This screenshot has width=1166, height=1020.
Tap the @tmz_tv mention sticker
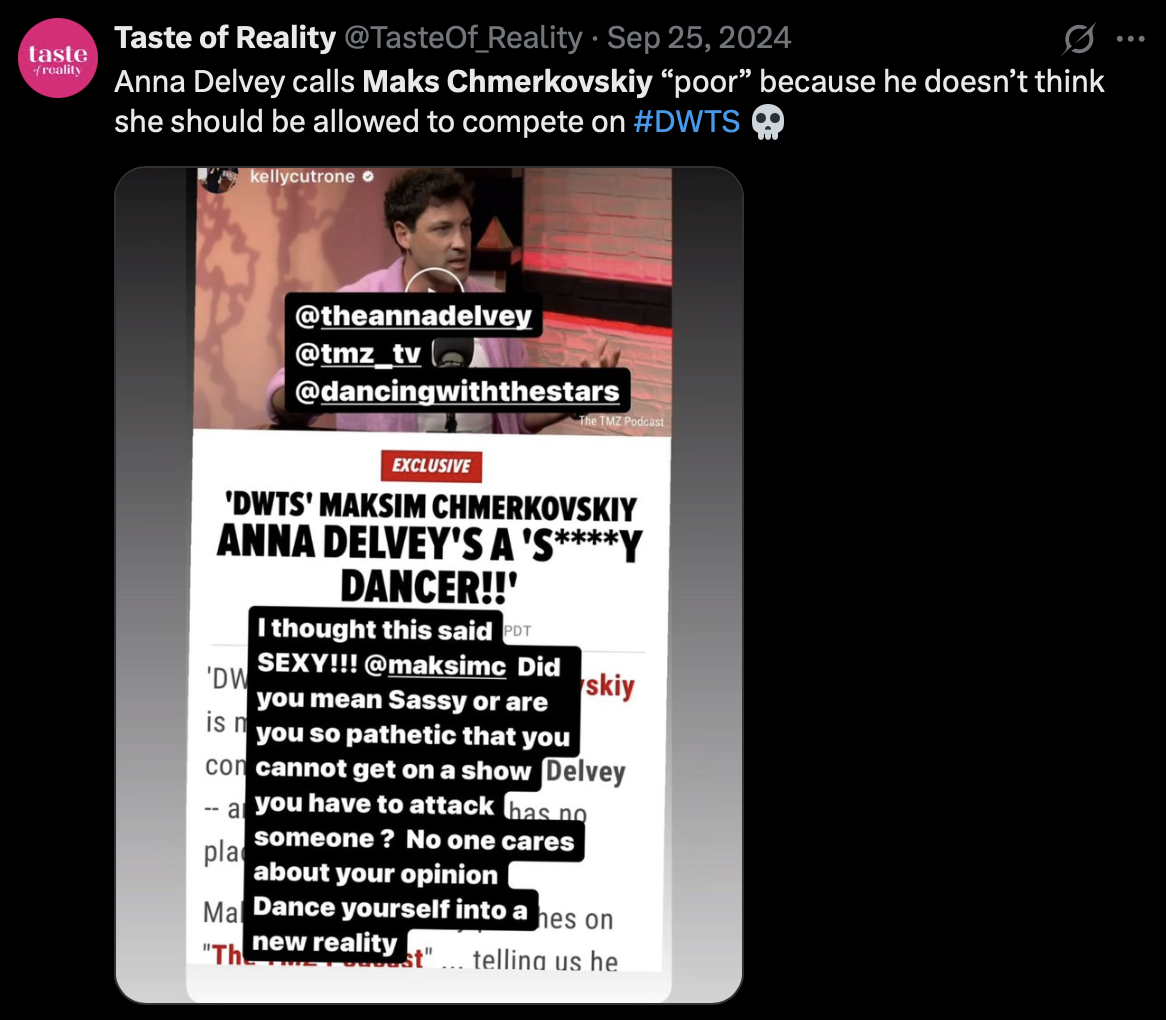coord(358,354)
